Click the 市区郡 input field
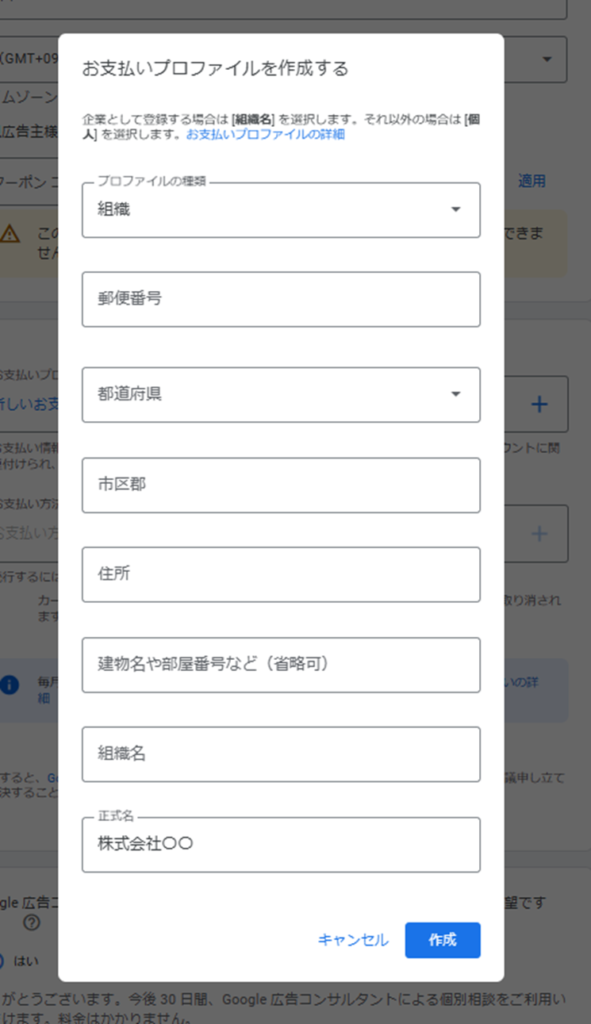Image resolution: width=591 pixels, height=1024 pixels. point(281,485)
